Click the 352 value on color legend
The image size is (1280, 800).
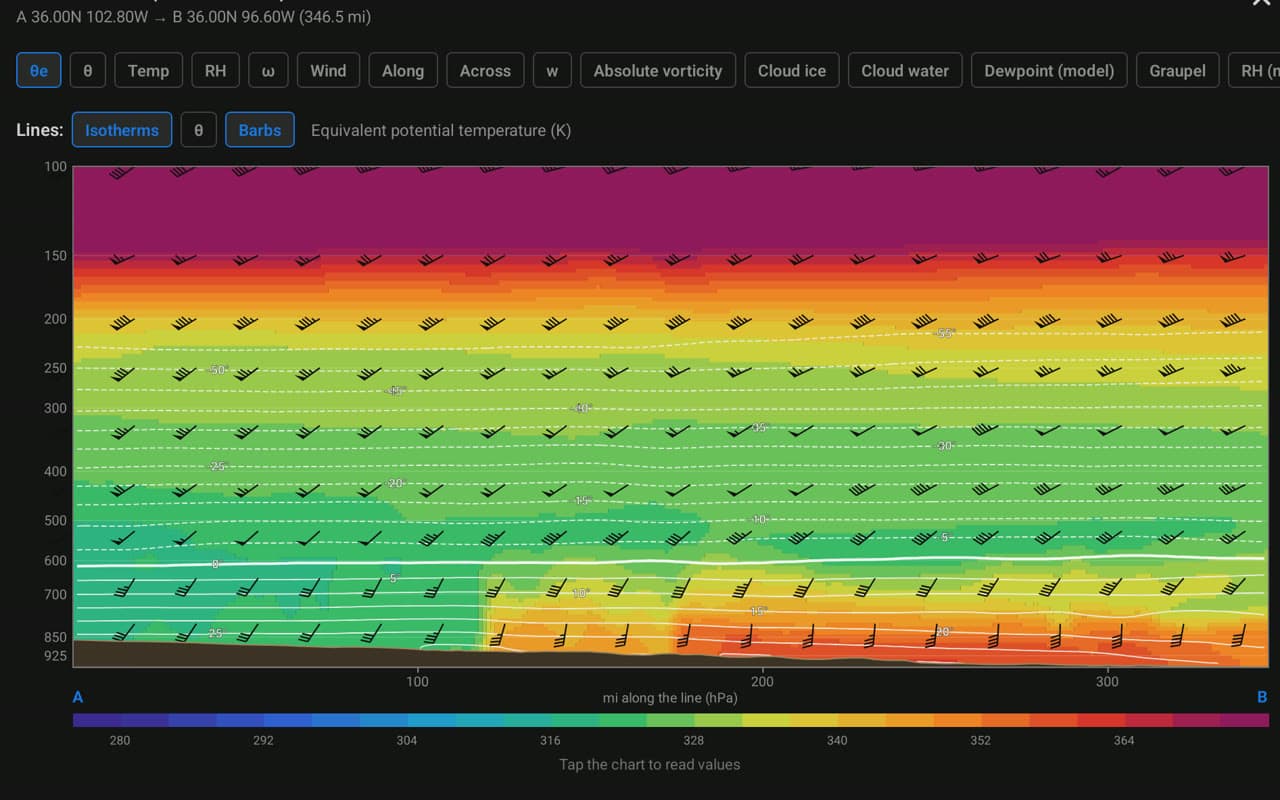pos(980,741)
